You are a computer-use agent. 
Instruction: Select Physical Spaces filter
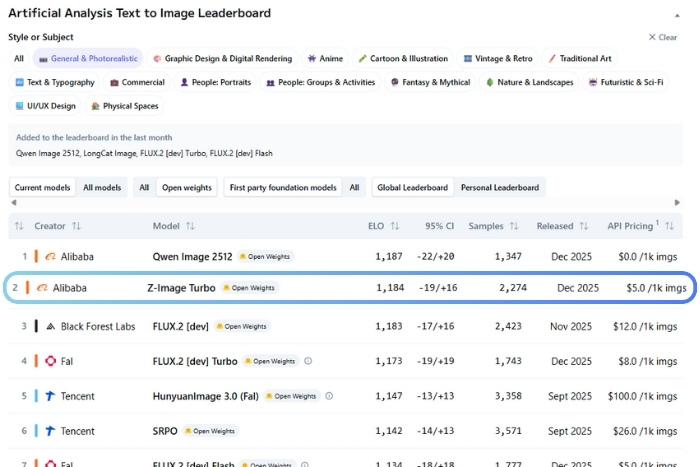(x=125, y=106)
